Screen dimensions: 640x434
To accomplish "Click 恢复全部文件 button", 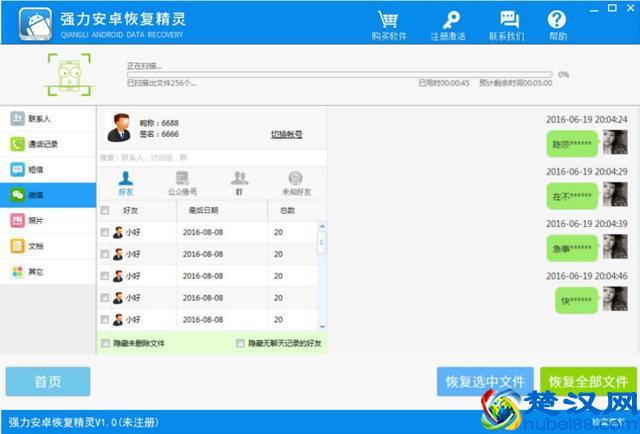I will click(x=588, y=382).
